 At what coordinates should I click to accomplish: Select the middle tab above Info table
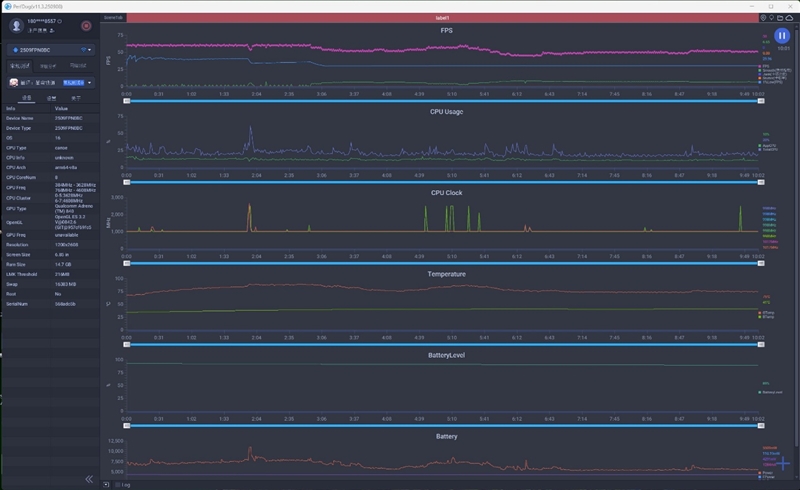pyautogui.click(x=52, y=98)
